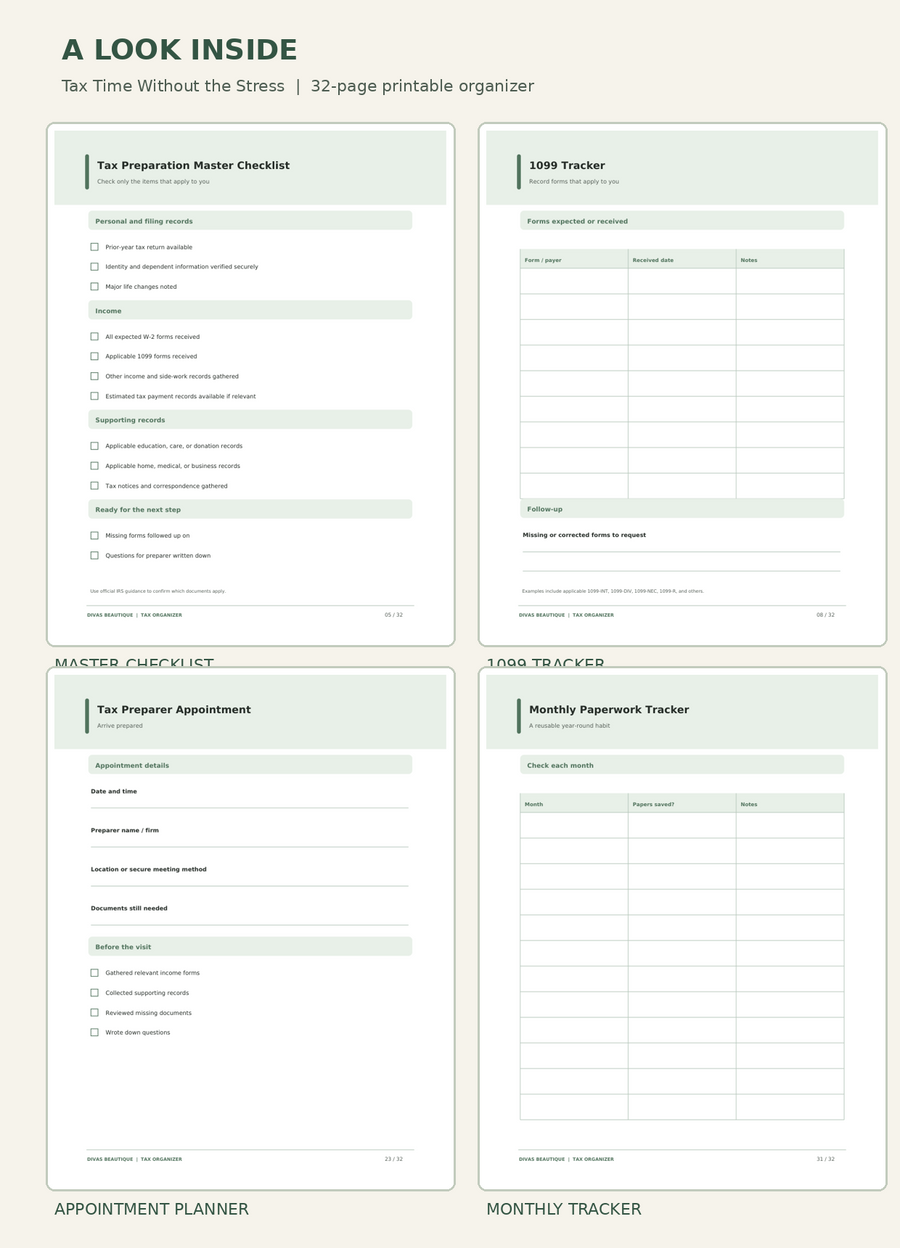Select the 'Appointment details' section header
Viewport: 900px width, 1248px height.
(250, 765)
